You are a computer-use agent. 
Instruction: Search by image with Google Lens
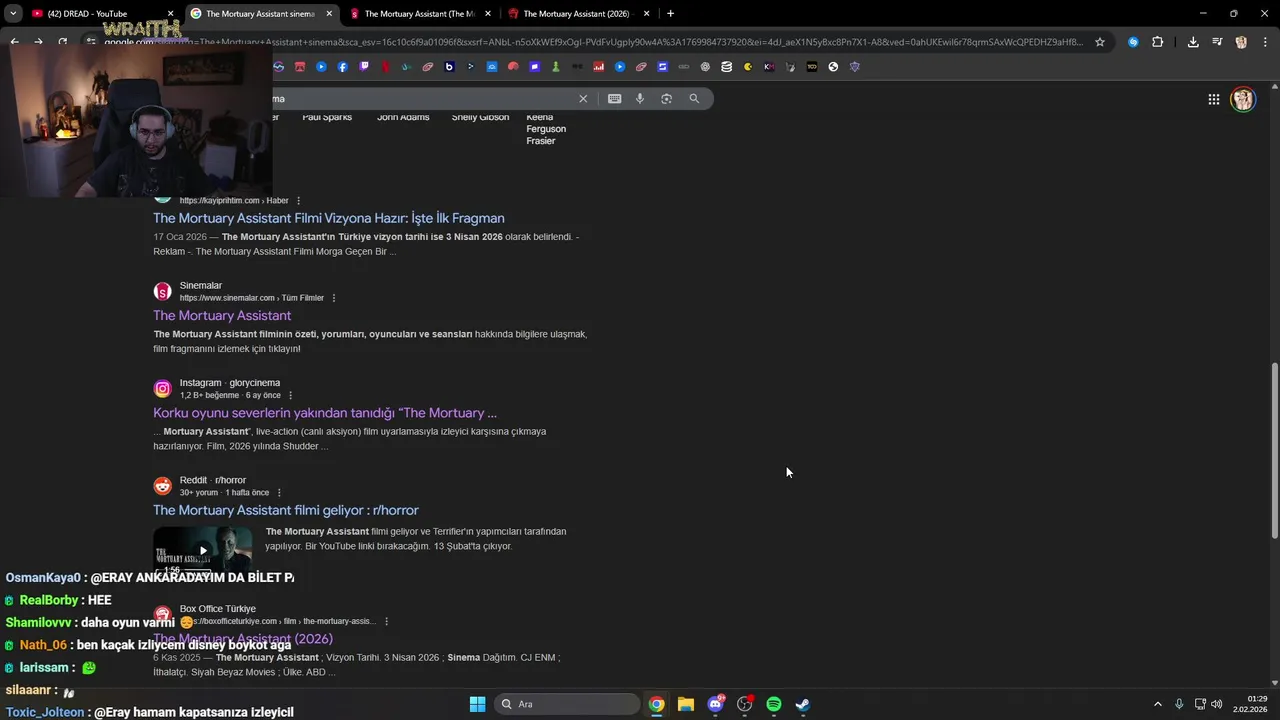pos(667,99)
